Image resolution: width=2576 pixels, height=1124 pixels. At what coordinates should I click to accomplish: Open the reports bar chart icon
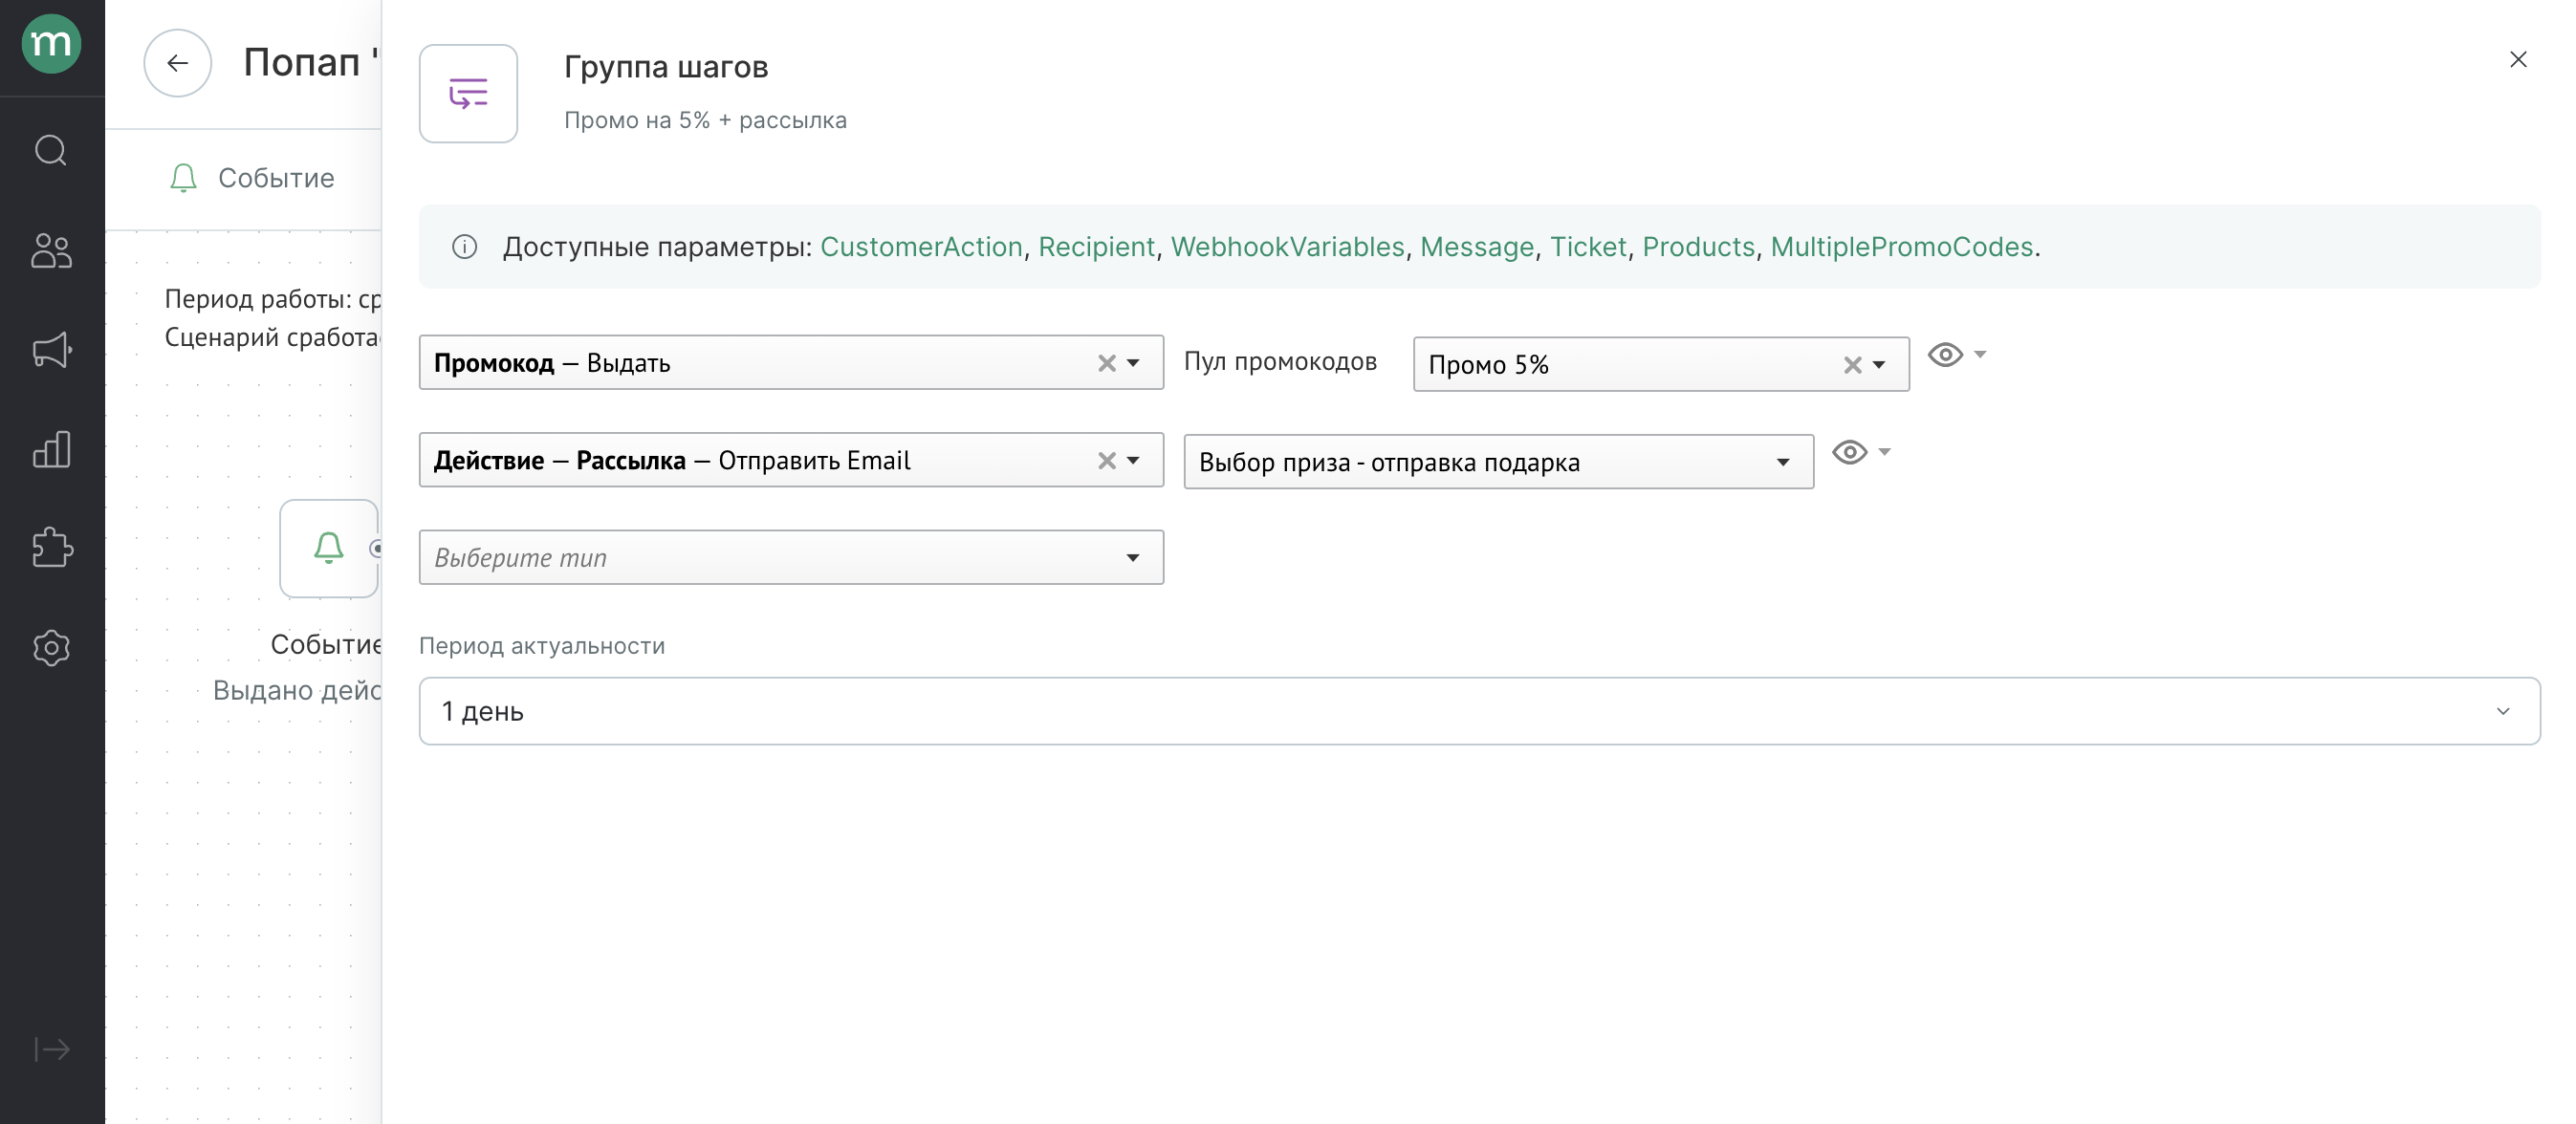point(51,449)
